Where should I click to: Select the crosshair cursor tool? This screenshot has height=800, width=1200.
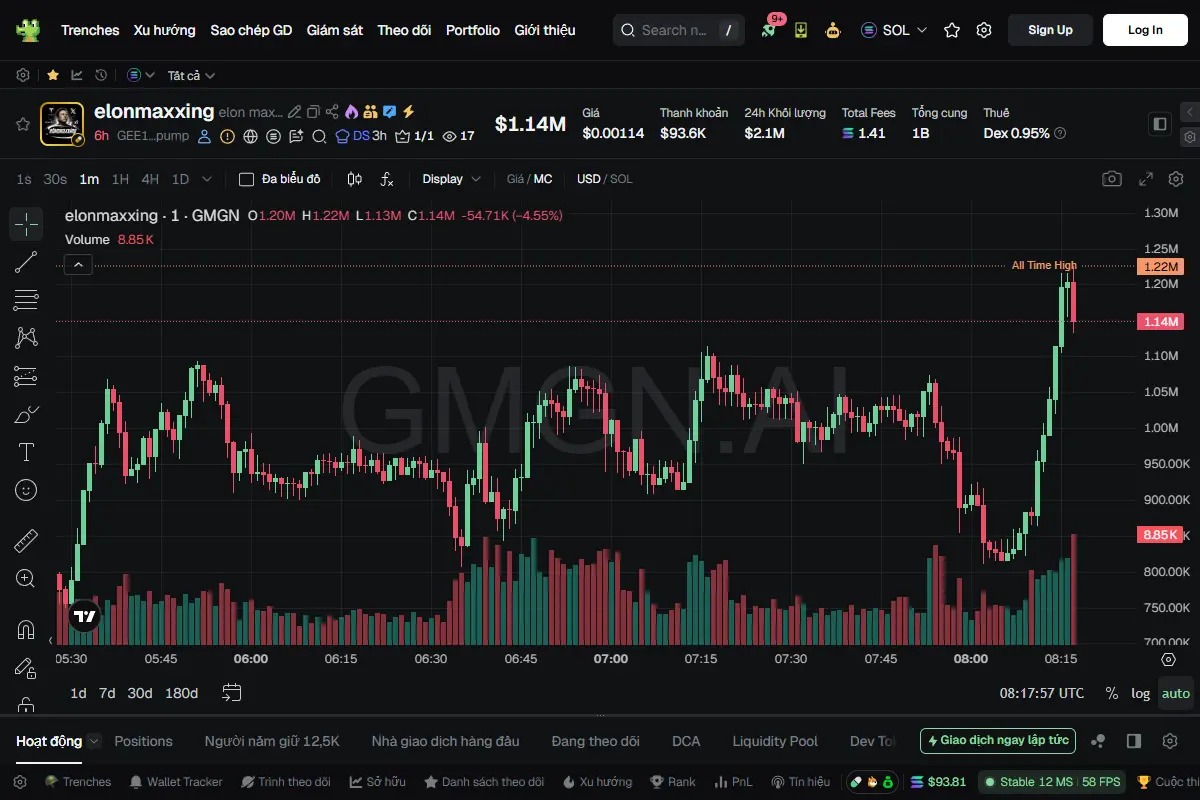[x=26, y=224]
